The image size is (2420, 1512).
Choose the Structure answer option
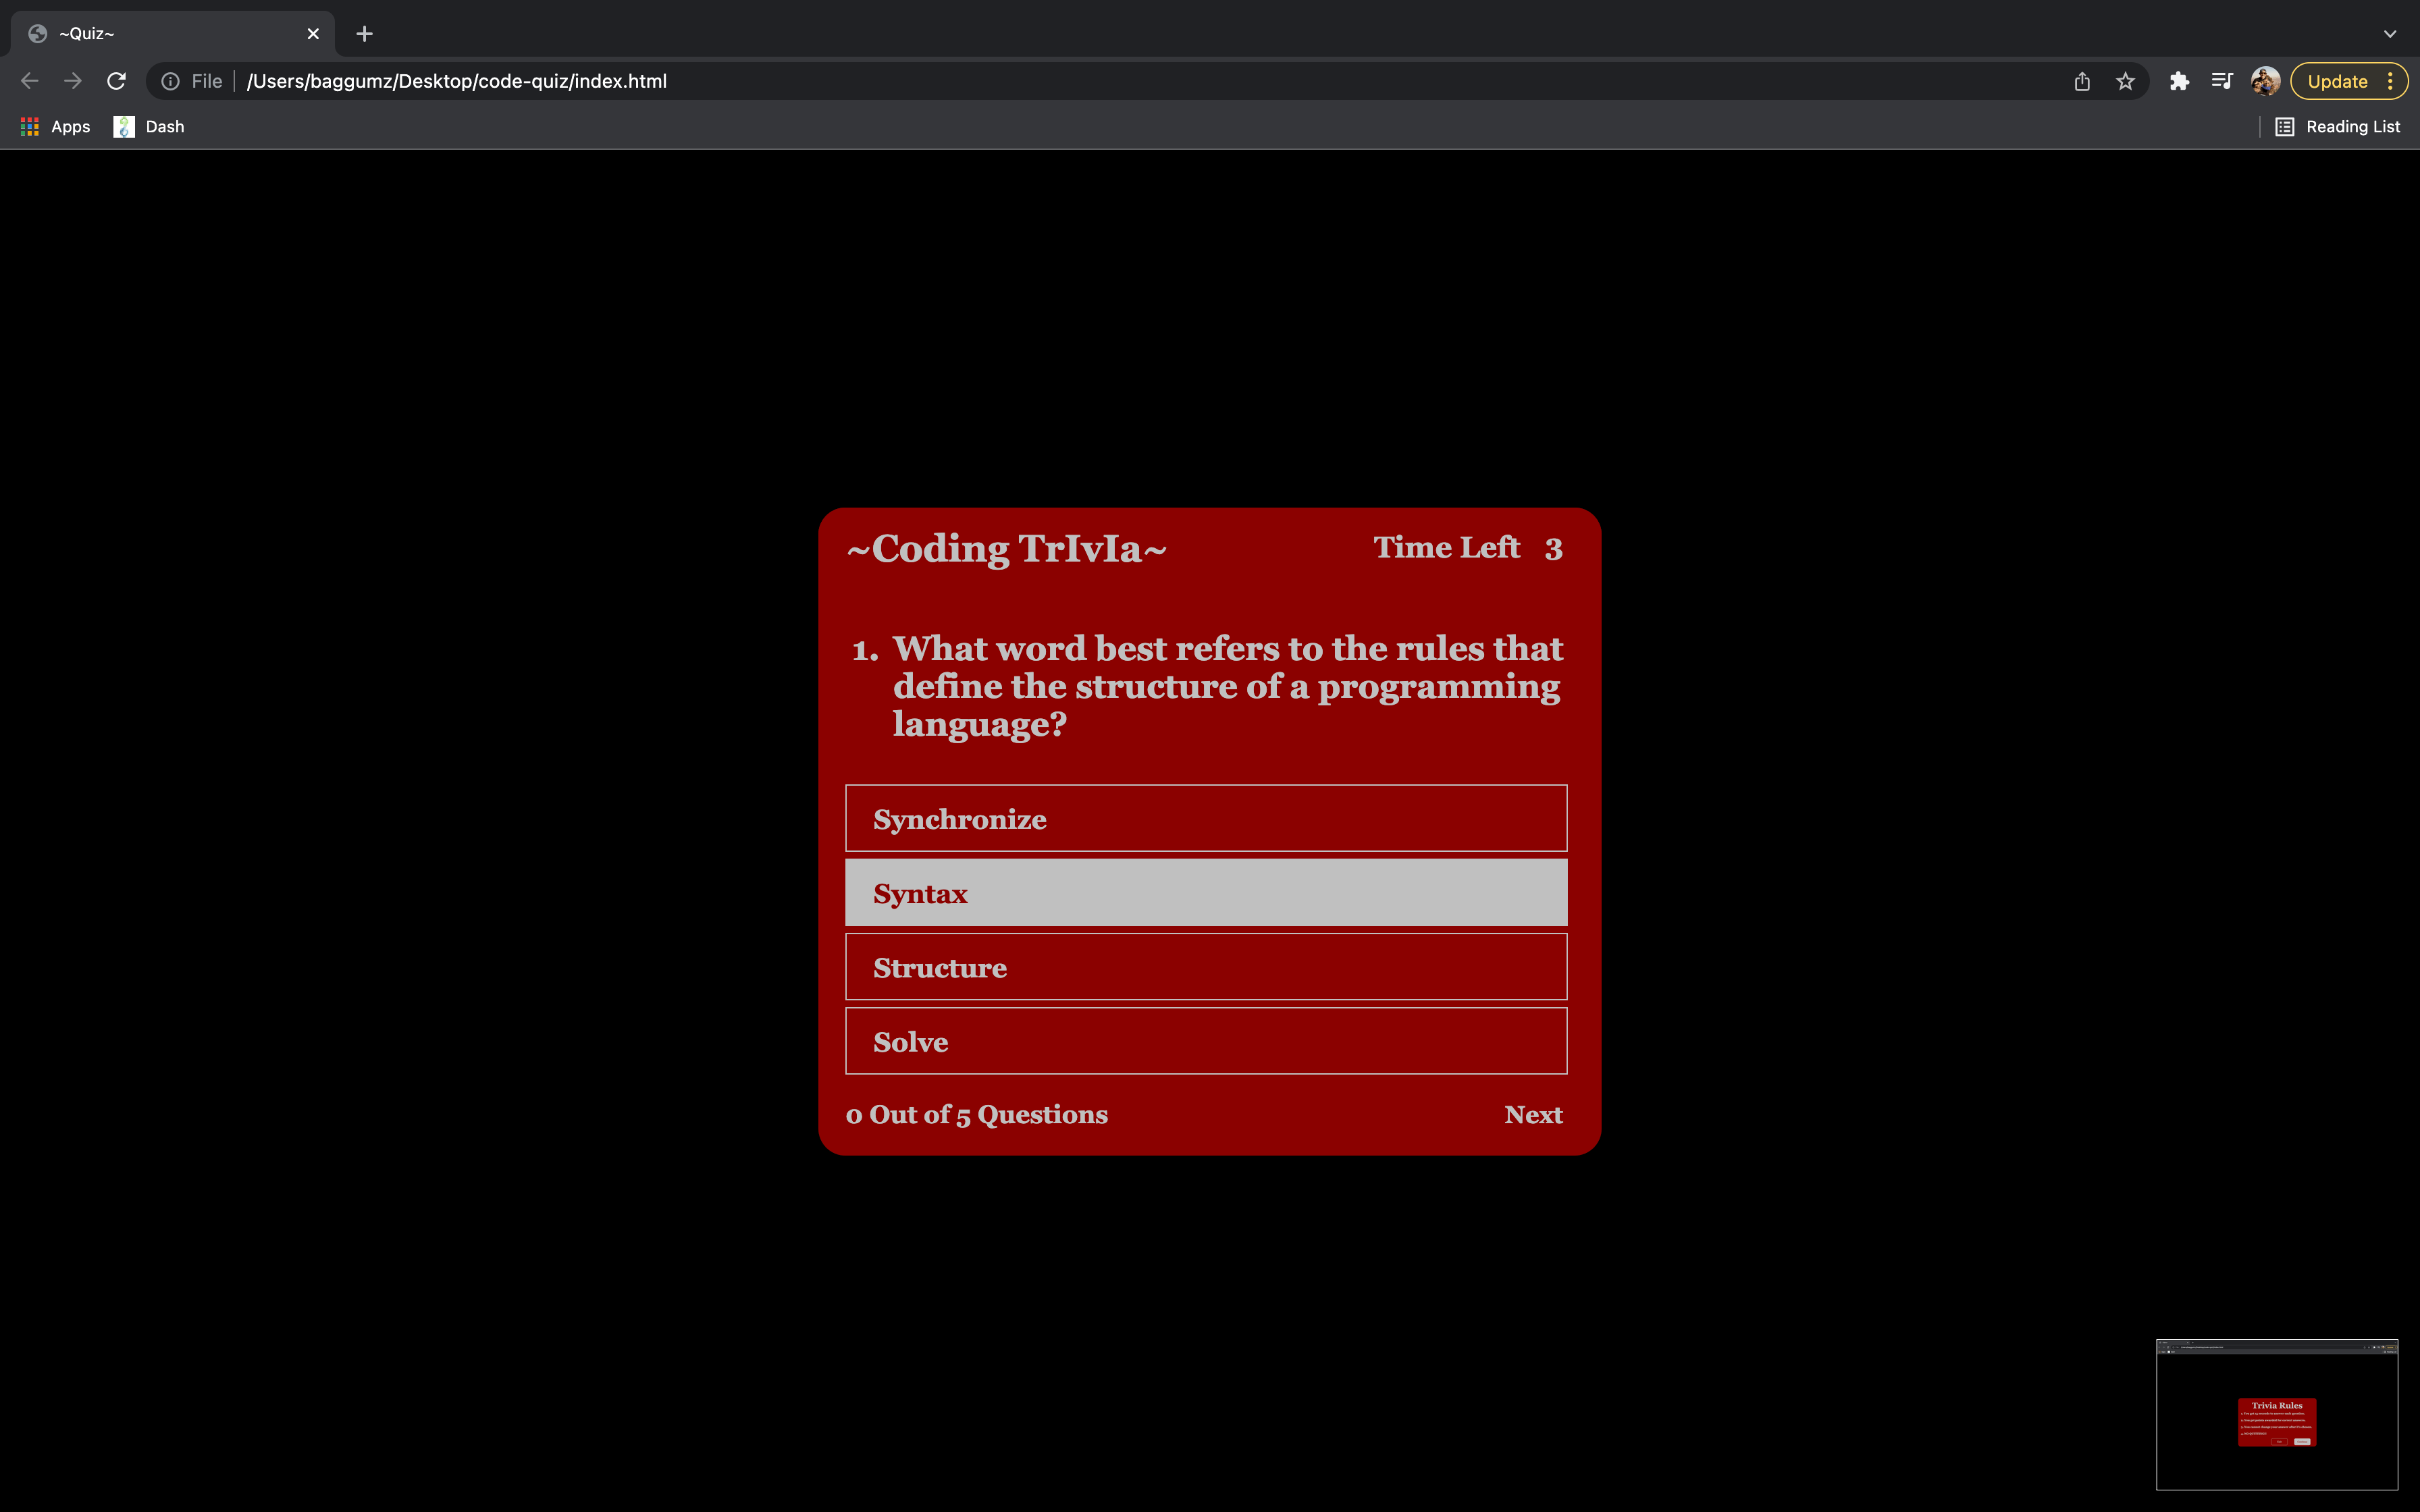(x=1205, y=966)
